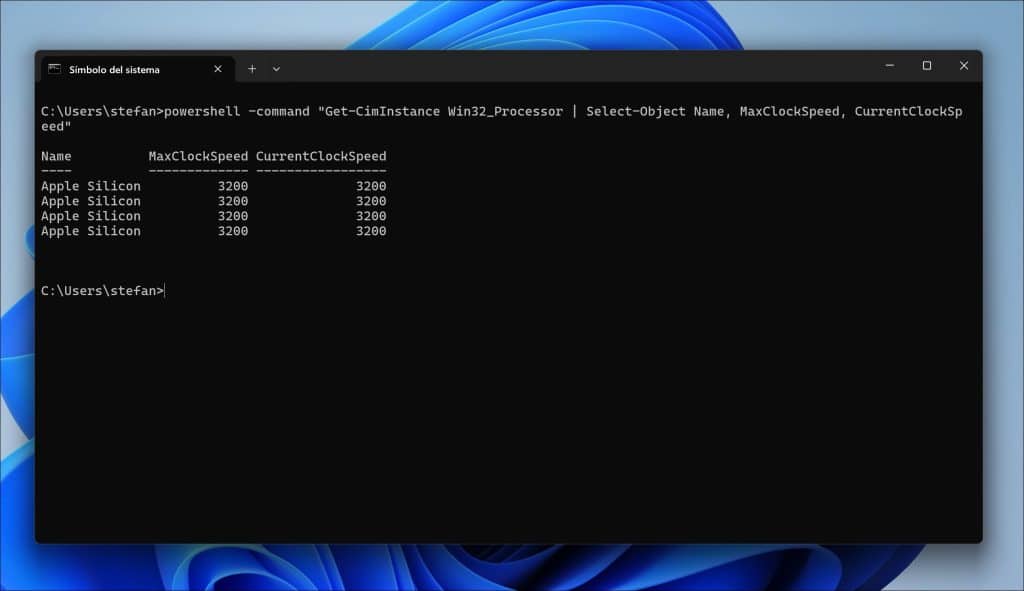The image size is (1024, 591).
Task: Click the MaxClockSpeed column header
Action: pyautogui.click(x=198, y=156)
